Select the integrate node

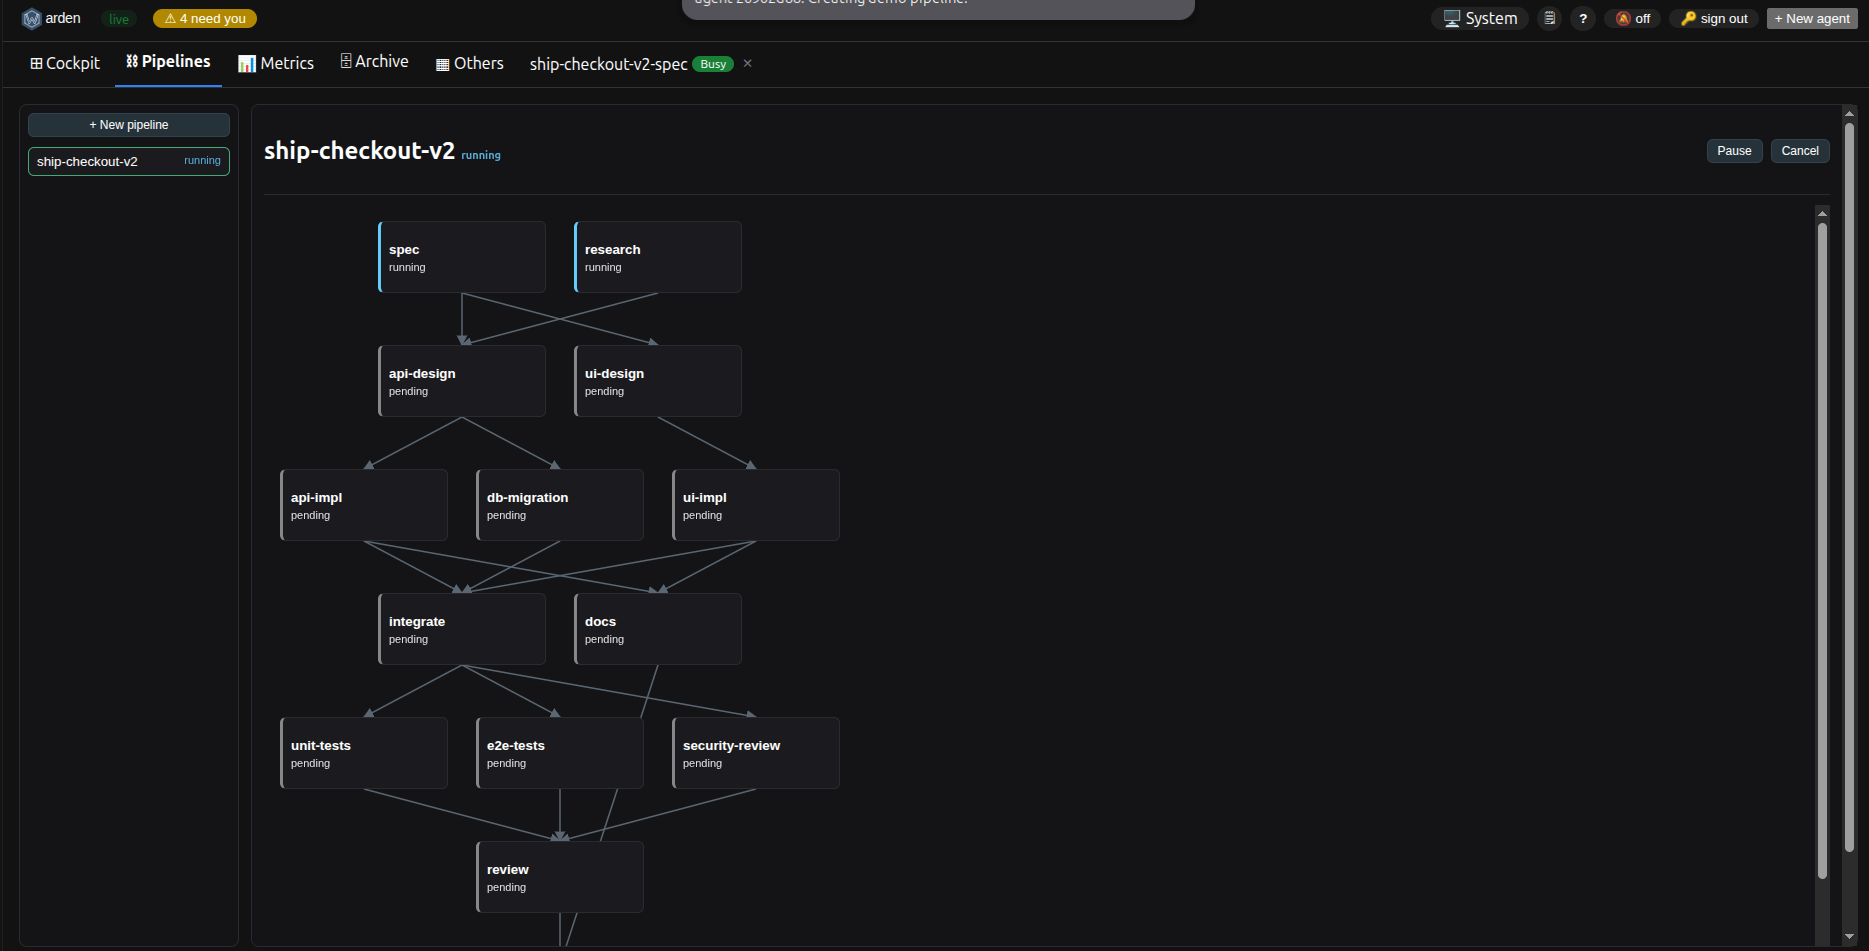coord(462,629)
